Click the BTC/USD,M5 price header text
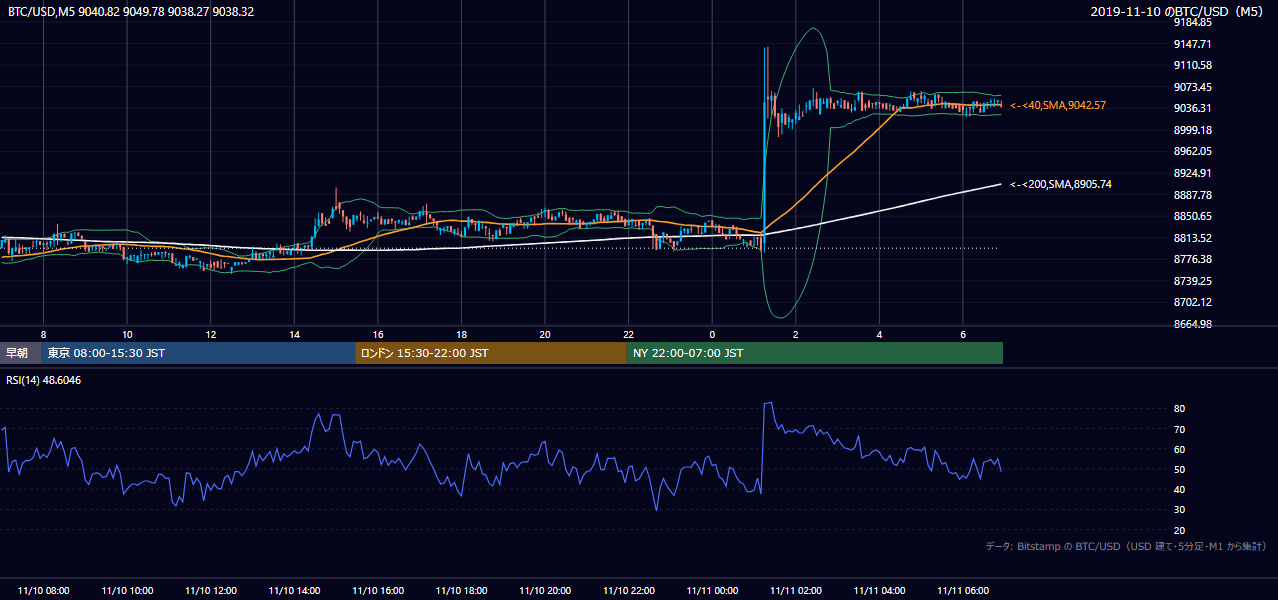Viewport: 1278px width, 600px height. [x=131, y=11]
